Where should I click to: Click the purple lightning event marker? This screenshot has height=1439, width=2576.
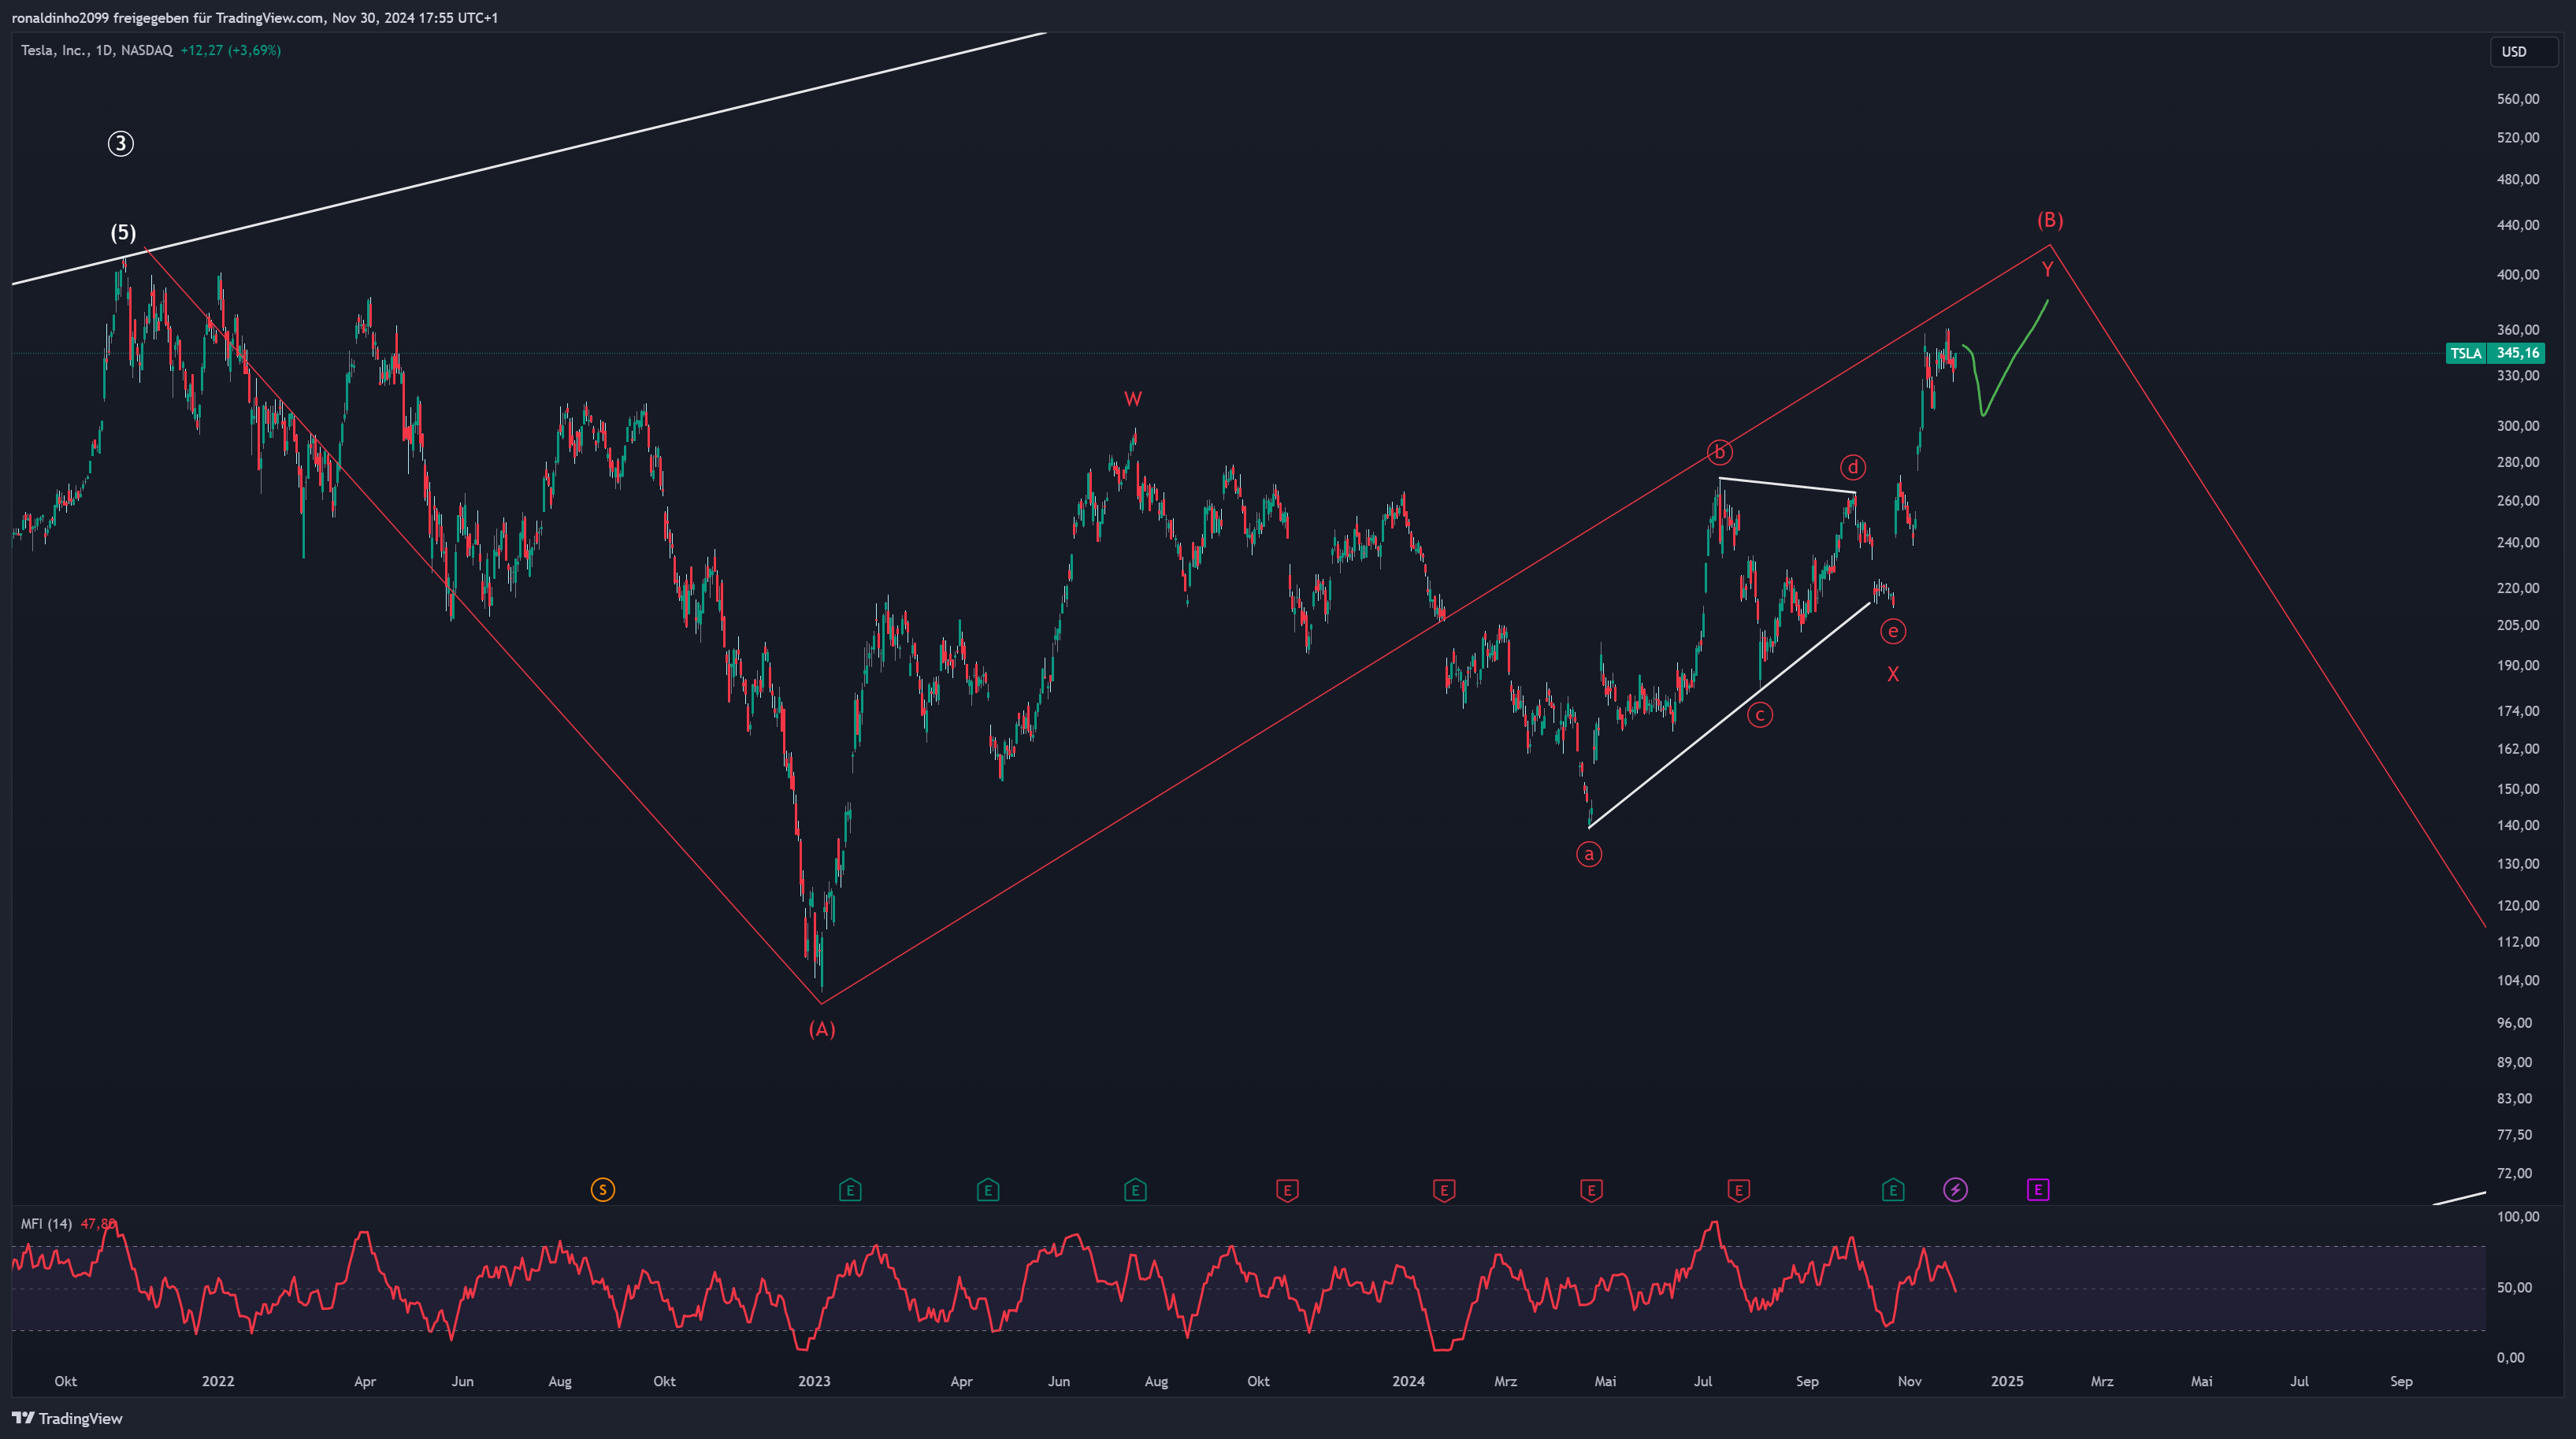(x=1955, y=1190)
